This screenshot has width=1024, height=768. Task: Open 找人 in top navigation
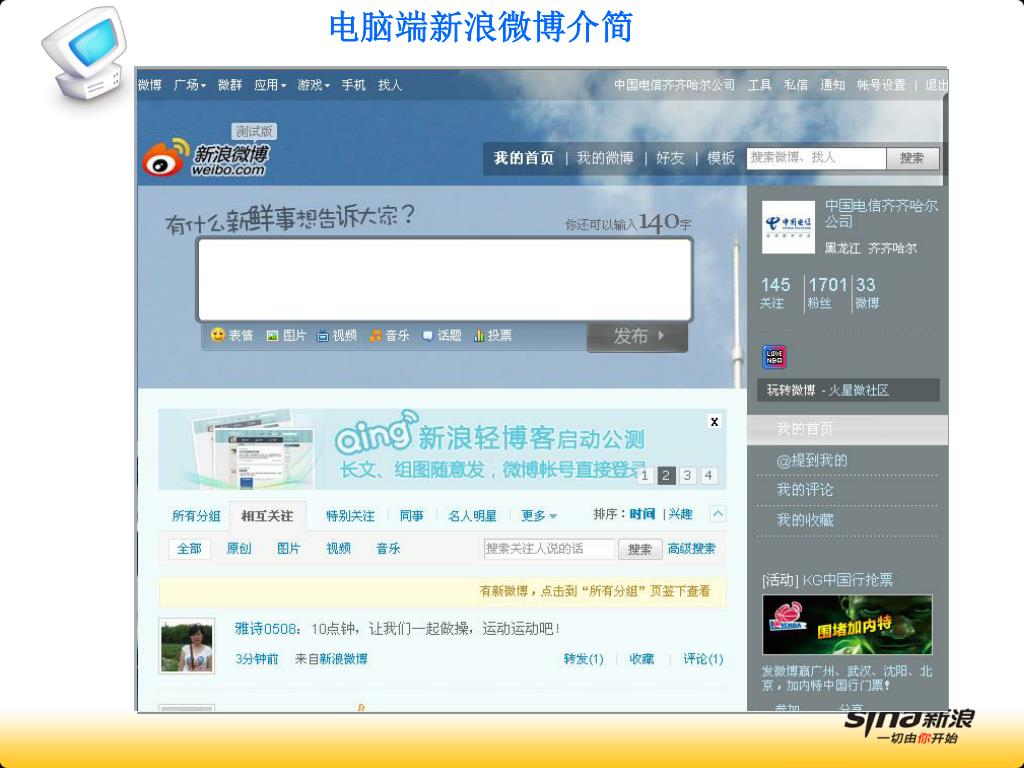point(390,85)
